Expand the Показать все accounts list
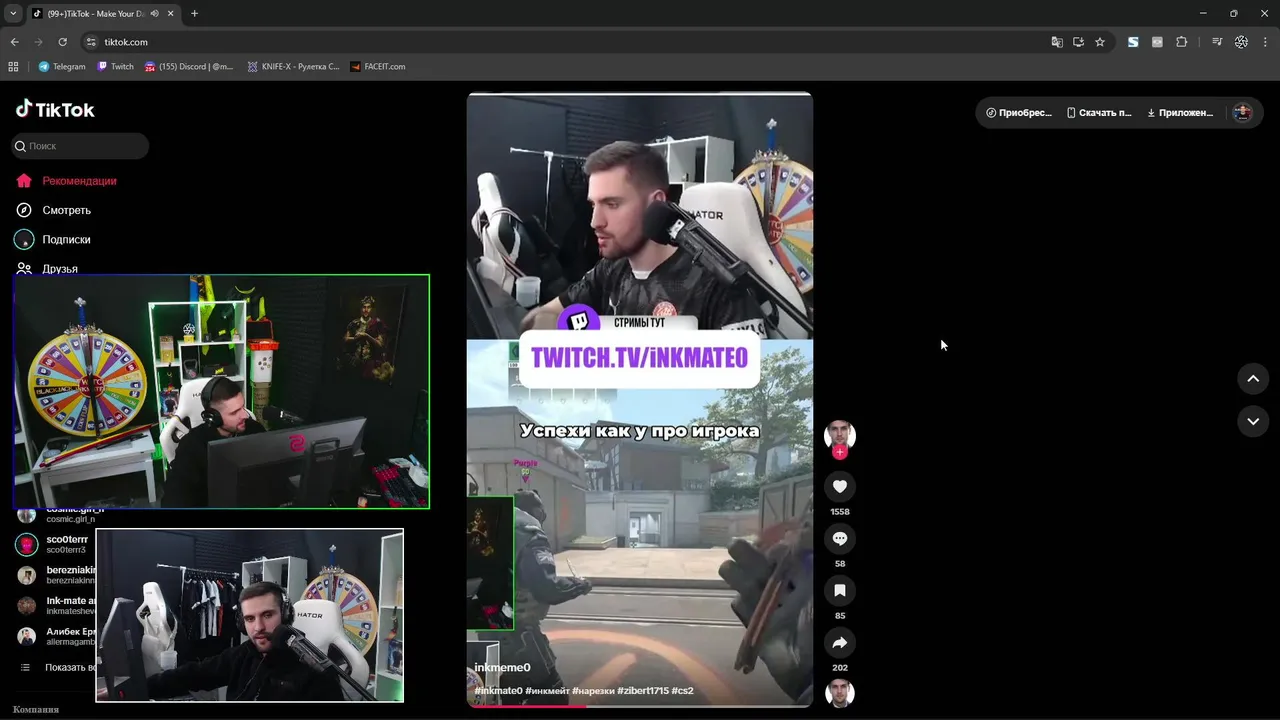 click(58, 667)
